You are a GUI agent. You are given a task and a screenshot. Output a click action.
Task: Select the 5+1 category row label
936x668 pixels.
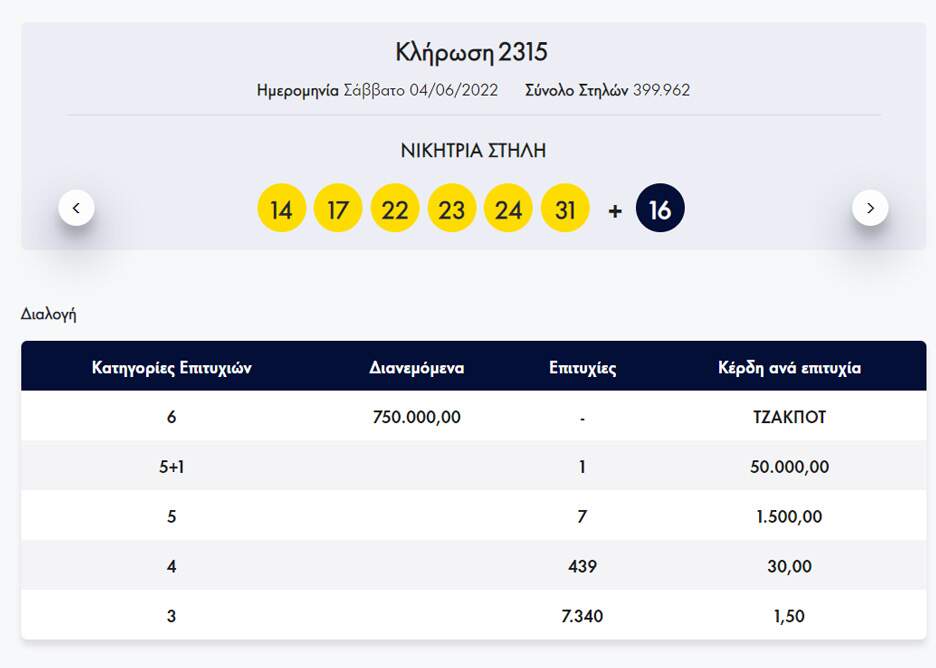pos(171,467)
